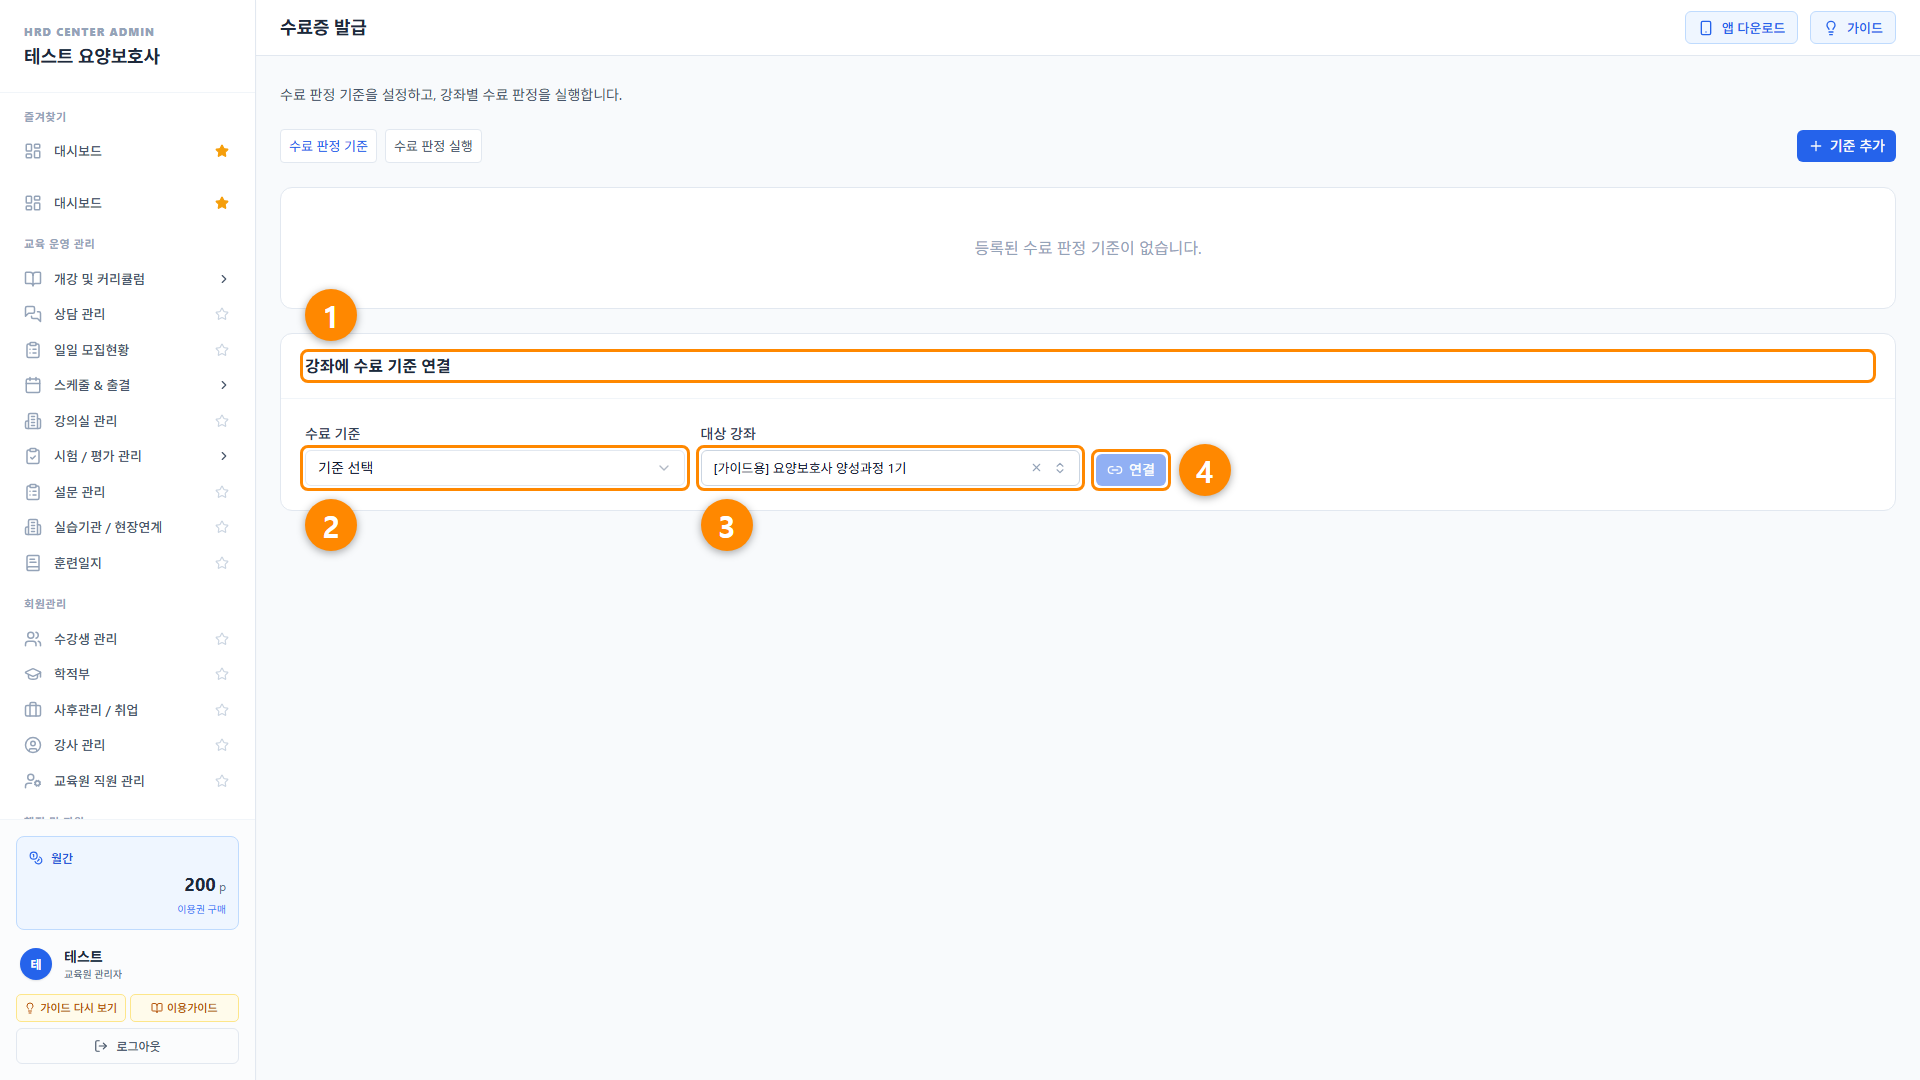Click the 기준 추가 button
This screenshot has height=1080, width=1920.
pyautogui.click(x=1846, y=146)
